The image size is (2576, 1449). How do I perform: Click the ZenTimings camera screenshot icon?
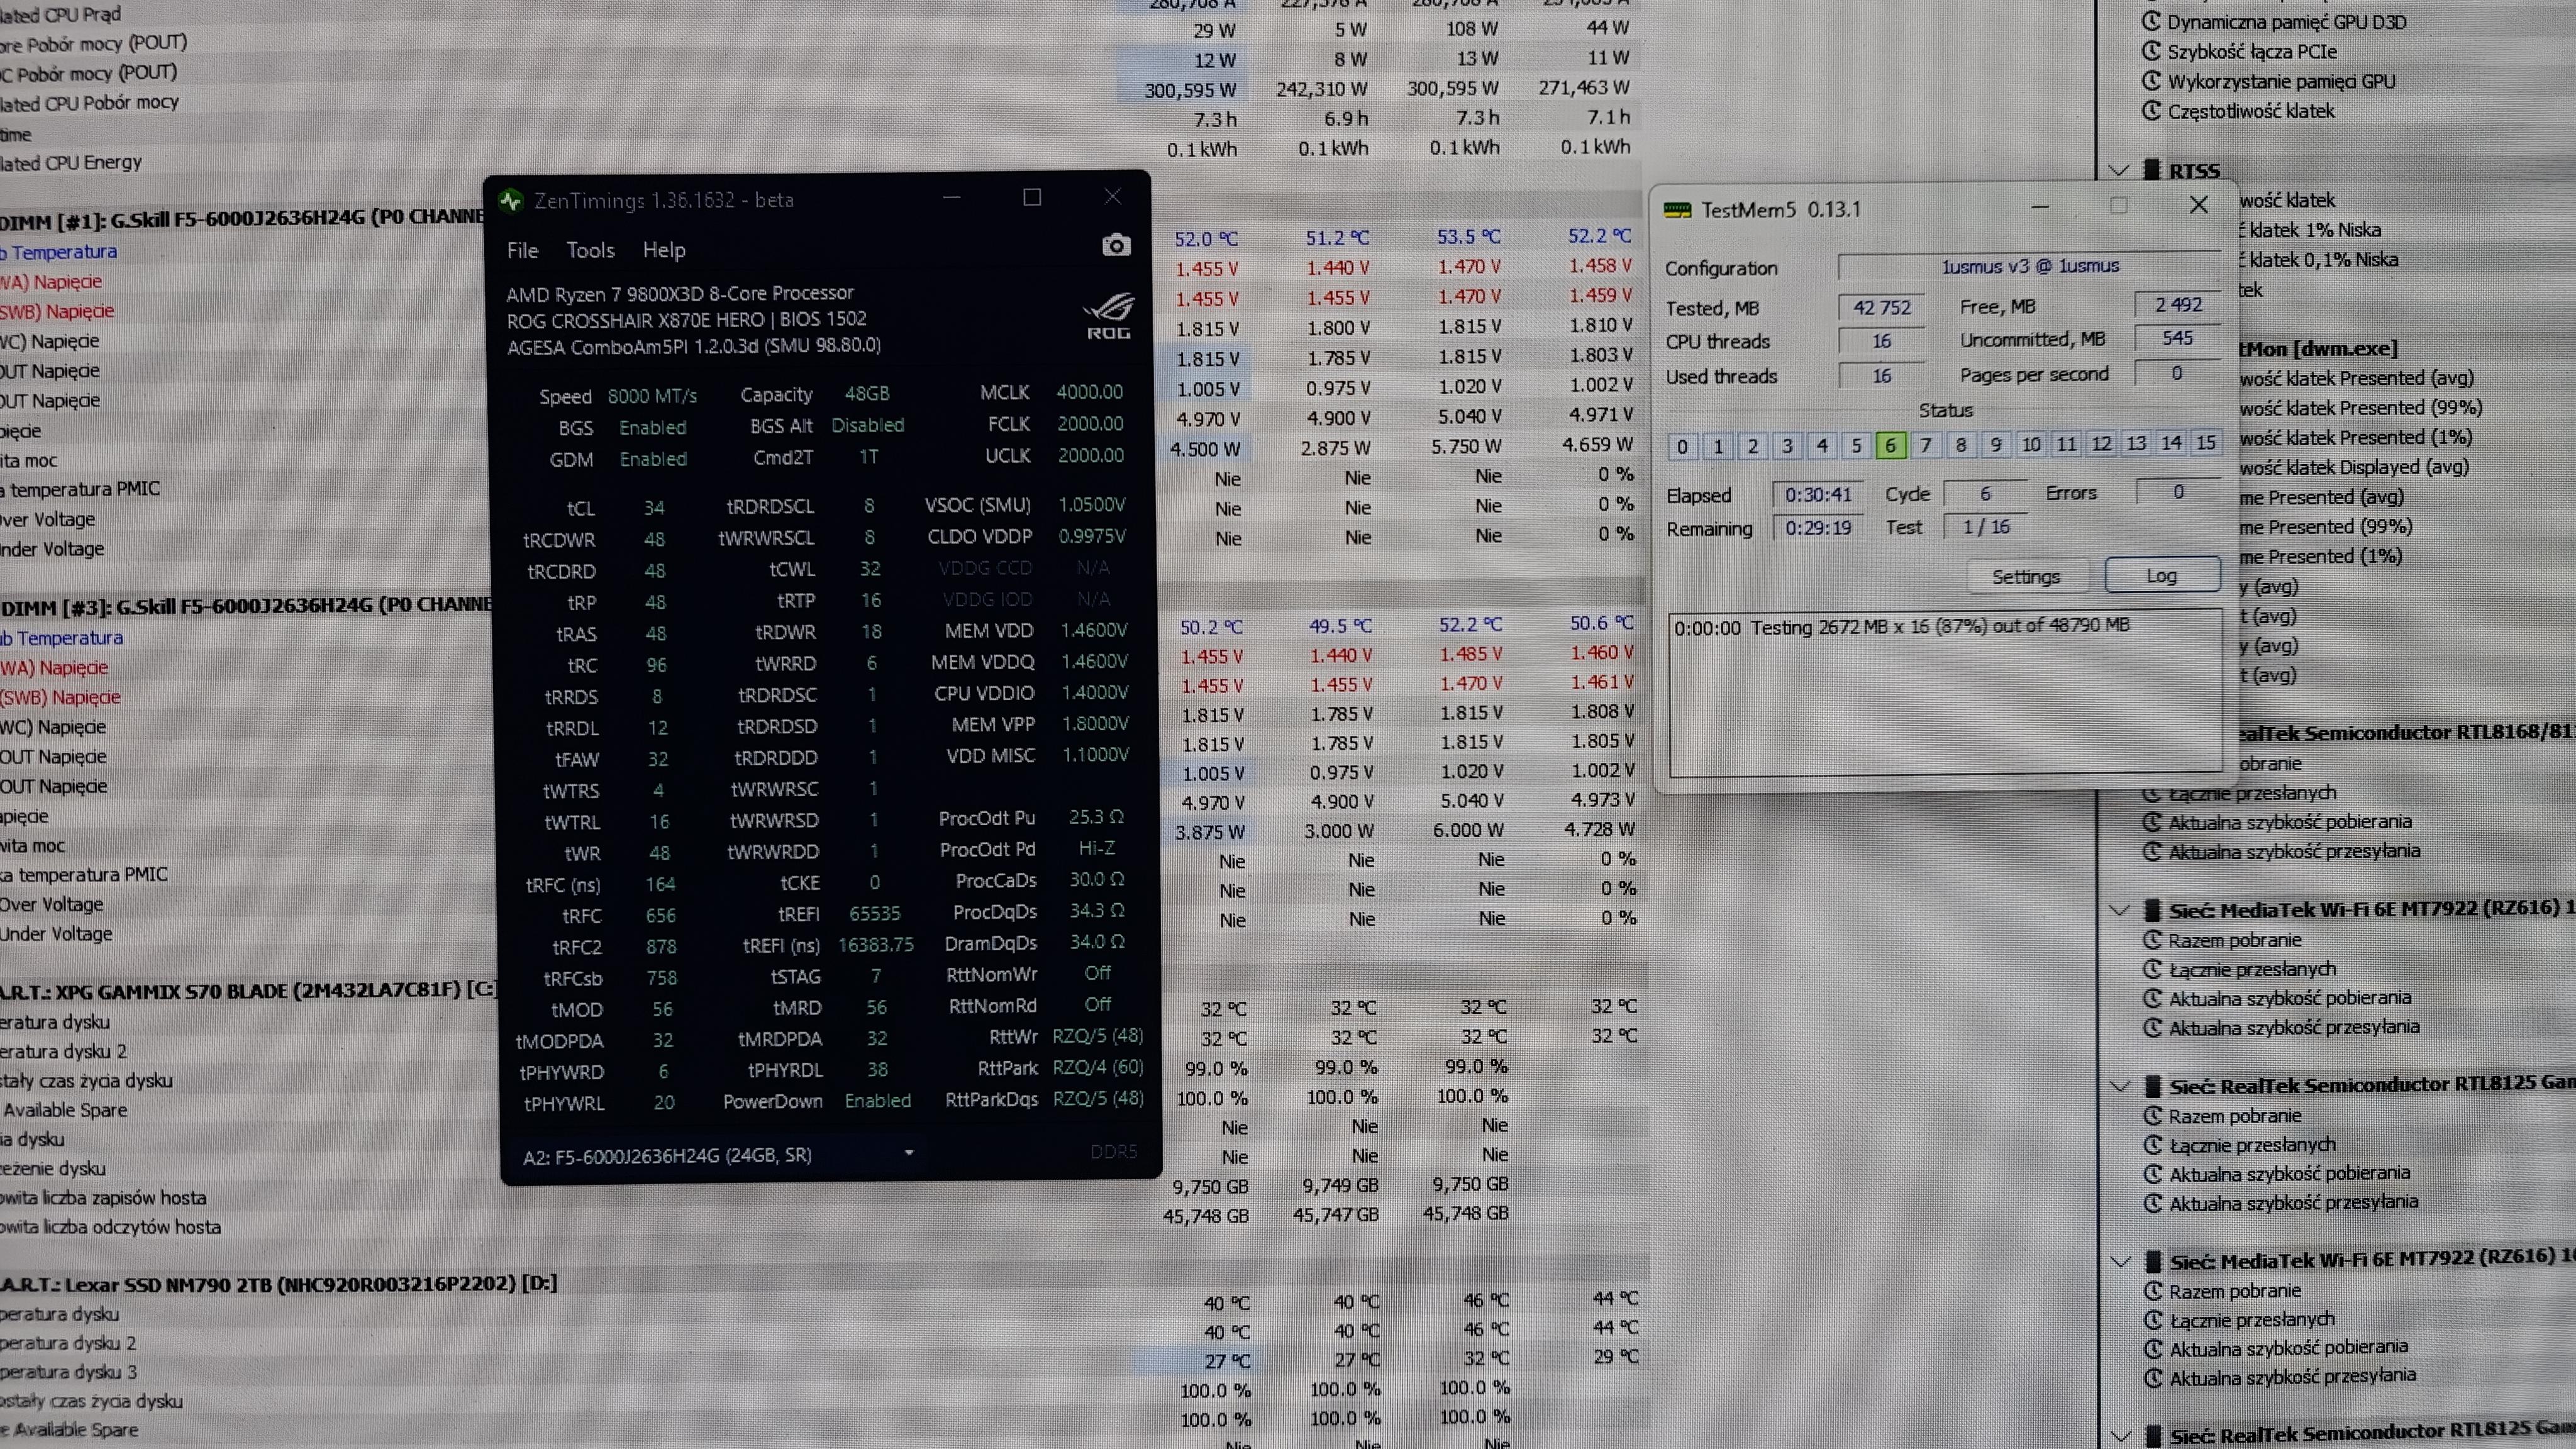1116,246
